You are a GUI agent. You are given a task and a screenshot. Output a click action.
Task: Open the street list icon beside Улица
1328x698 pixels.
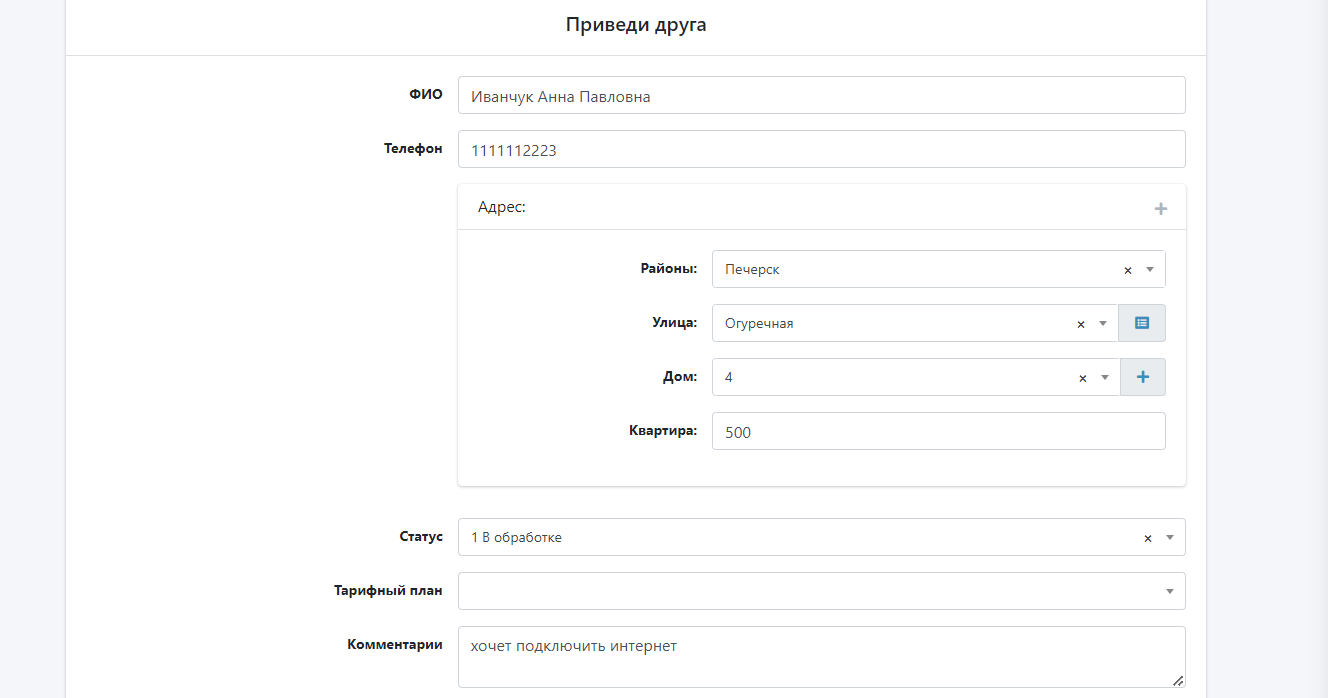1142,323
